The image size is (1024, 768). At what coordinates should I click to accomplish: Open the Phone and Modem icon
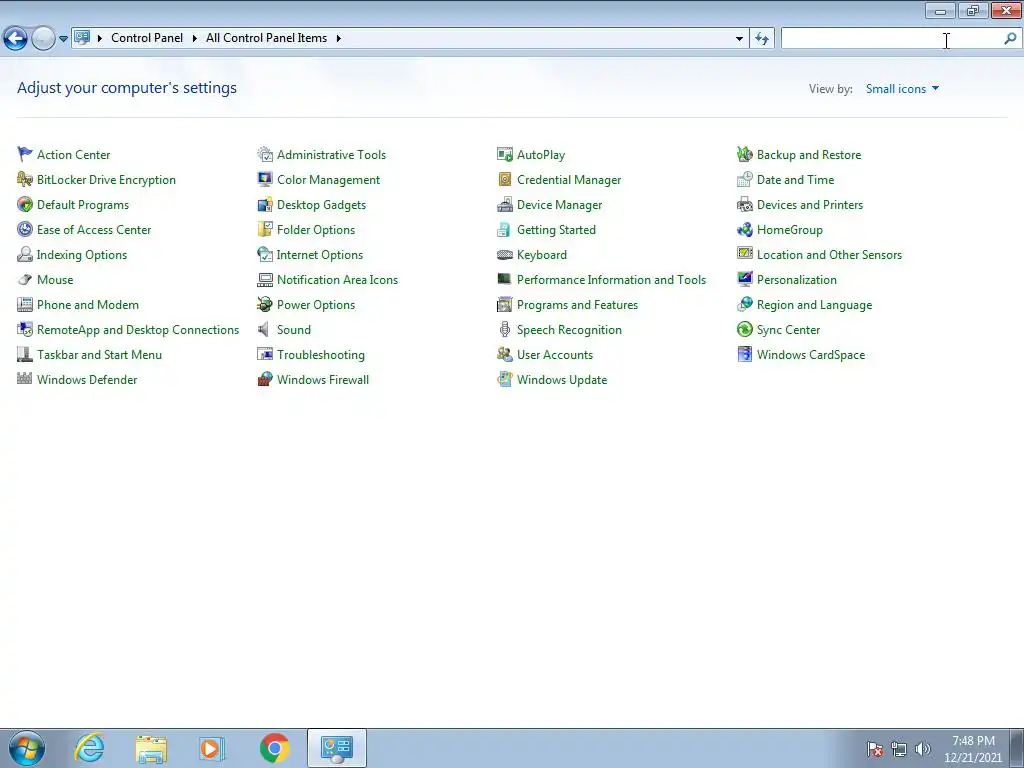click(25, 304)
